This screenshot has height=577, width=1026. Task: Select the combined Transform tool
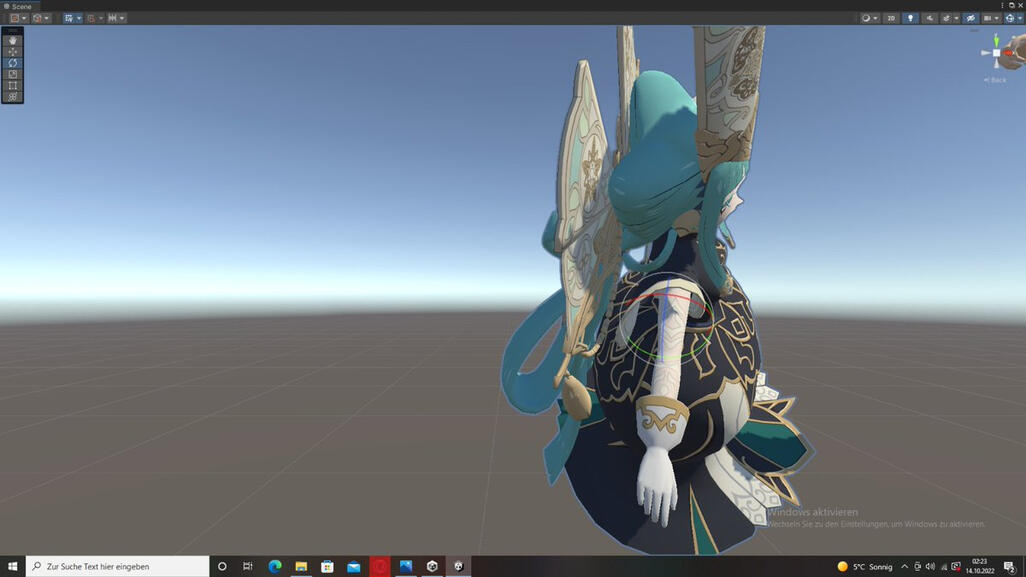pos(13,97)
